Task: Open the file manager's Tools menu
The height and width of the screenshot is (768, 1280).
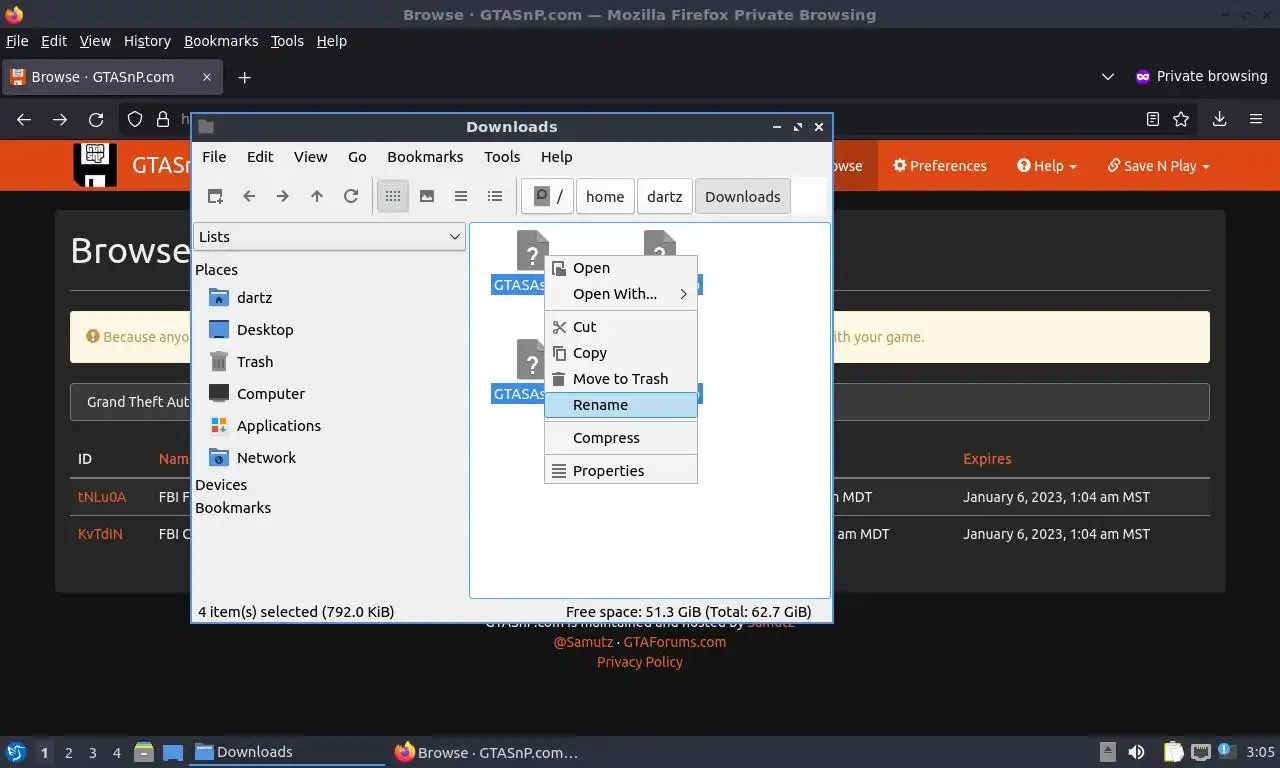Action: tap(502, 157)
